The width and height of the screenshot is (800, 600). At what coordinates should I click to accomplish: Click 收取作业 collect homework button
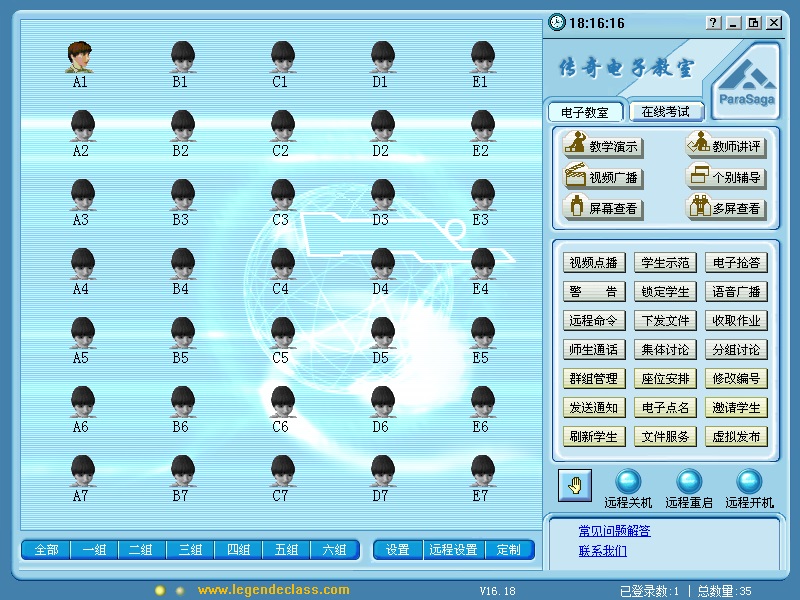pos(736,320)
